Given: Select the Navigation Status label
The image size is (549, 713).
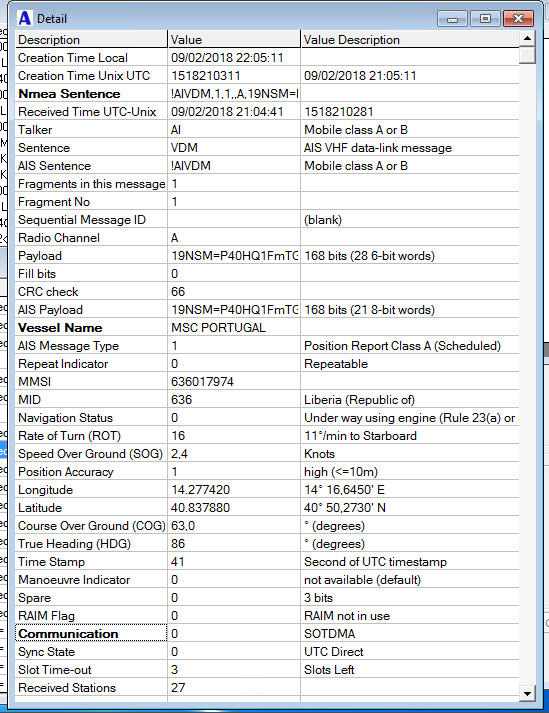Looking at the screenshot, I should [65, 417].
